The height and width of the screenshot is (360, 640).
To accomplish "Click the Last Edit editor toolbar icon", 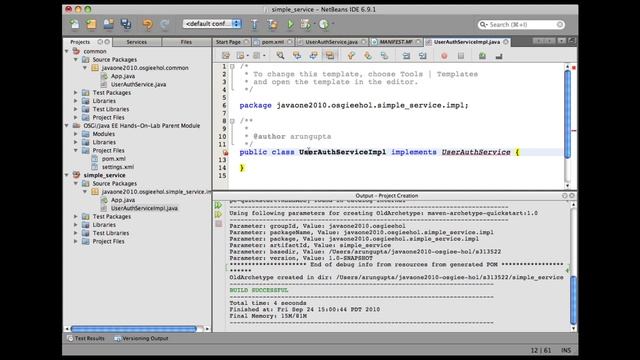I will 226,56.
